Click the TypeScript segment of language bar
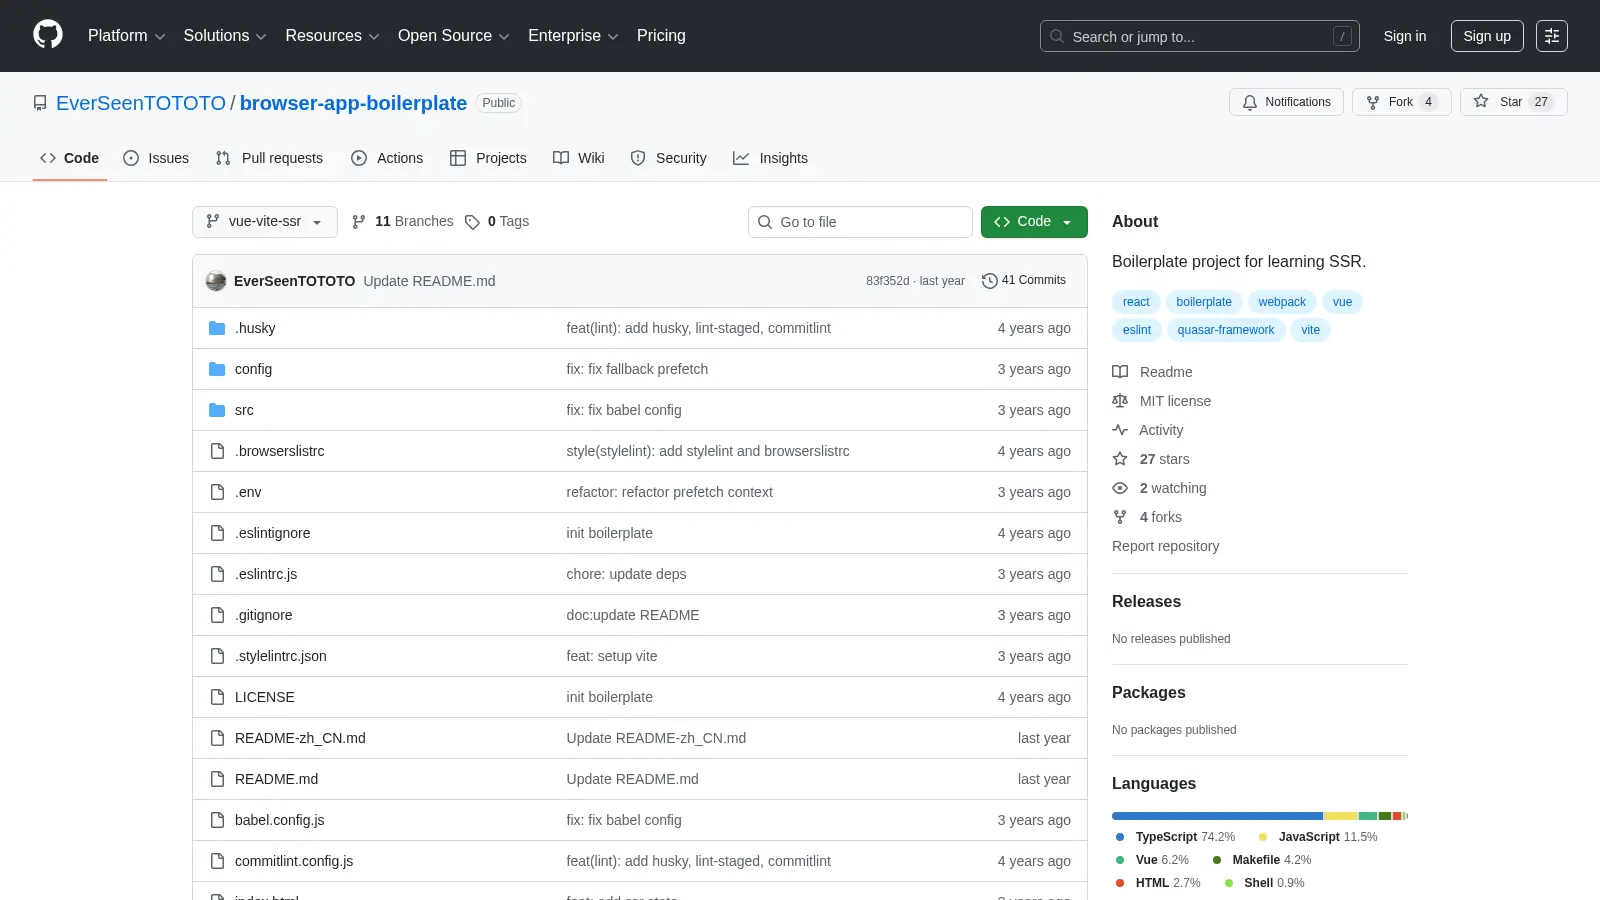Screen dimensions: 1600x900 pyautogui.click(x=1217, y=816)
